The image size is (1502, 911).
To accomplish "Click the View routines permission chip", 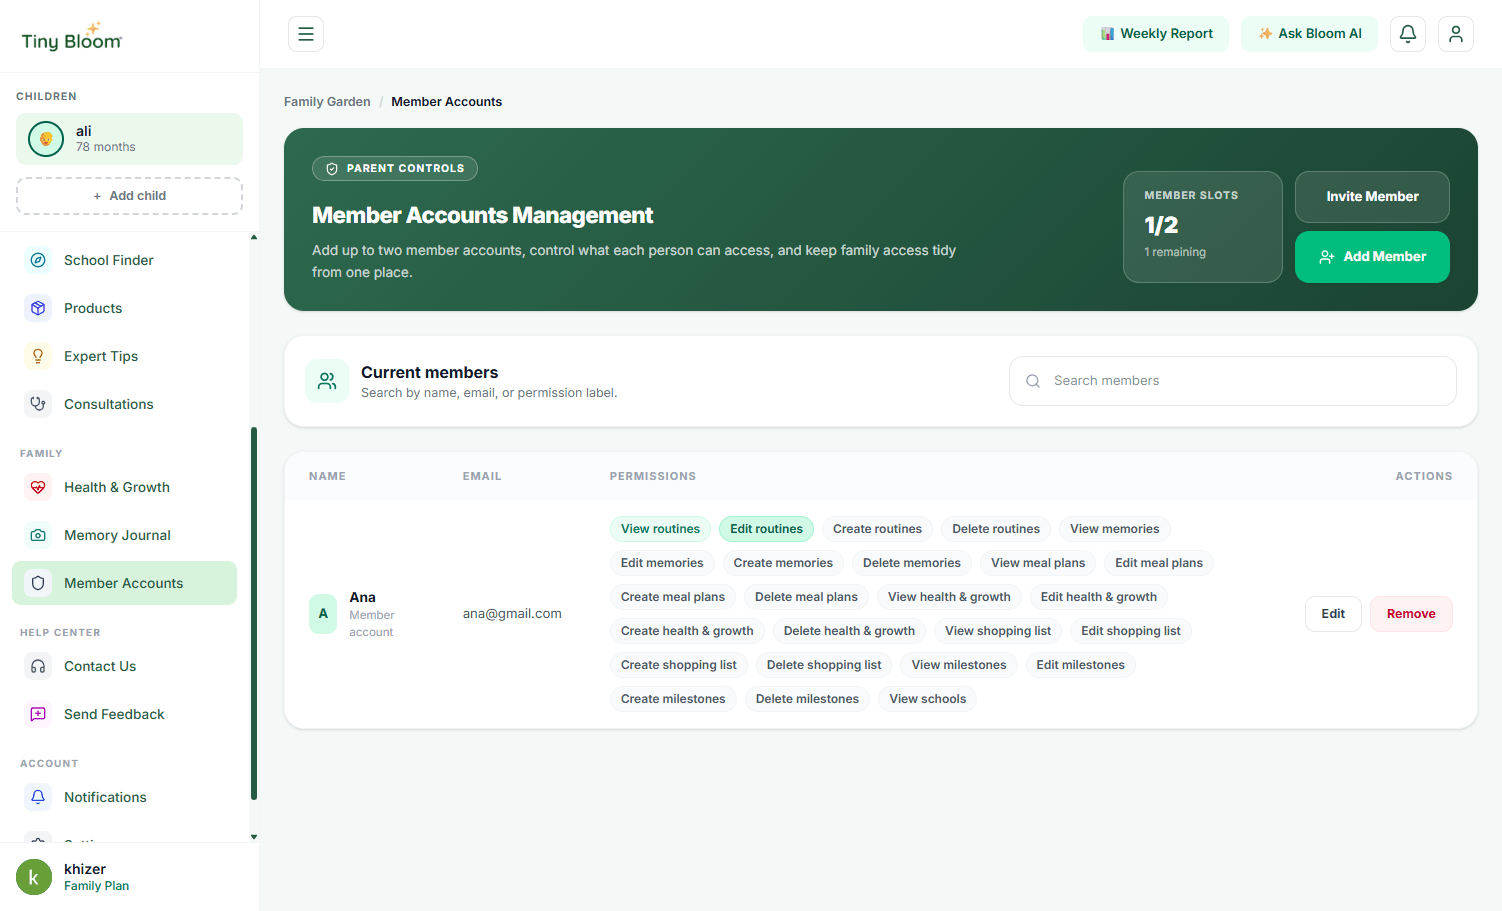I will point(660,529).
